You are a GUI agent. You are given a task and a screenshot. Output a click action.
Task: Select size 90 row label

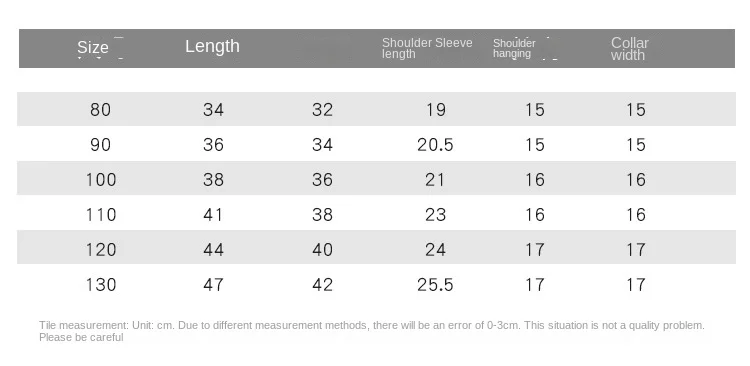pos(100,144)
